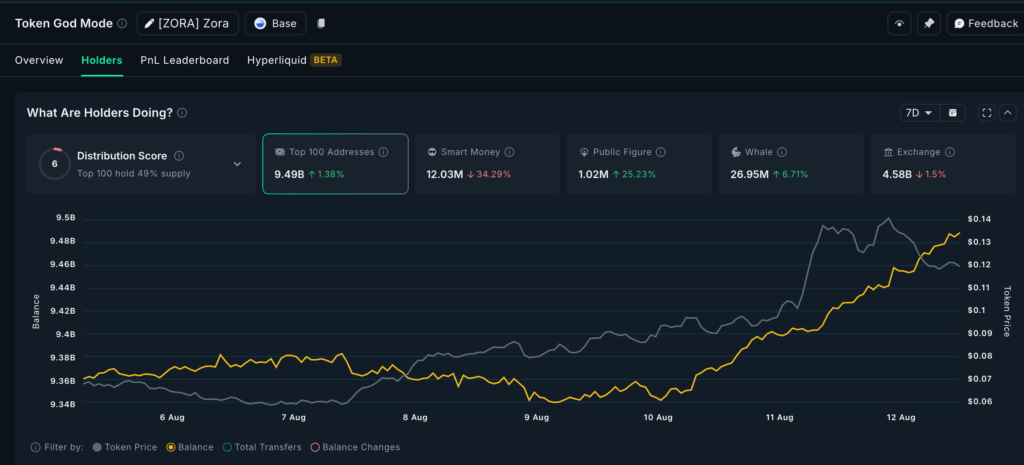Collapse the What Are Holders Doing panel
This screenshot has width=1024, height=465.
pyautogui.click(x=1007, y=113)
